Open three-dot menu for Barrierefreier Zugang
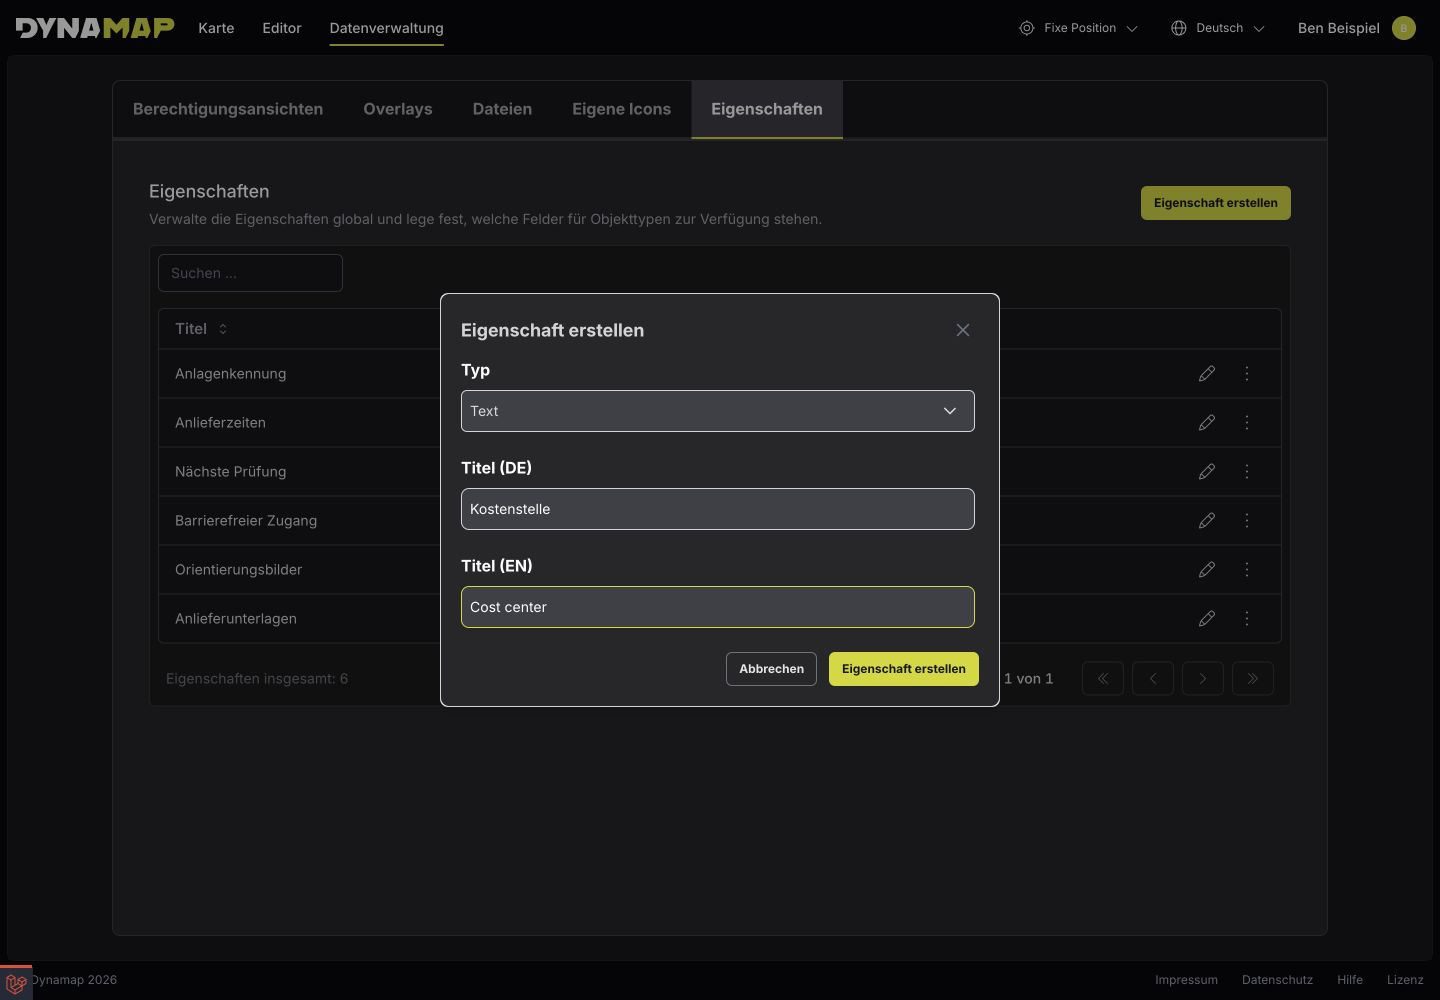 pyautogui.click(x=1247, y=520)
